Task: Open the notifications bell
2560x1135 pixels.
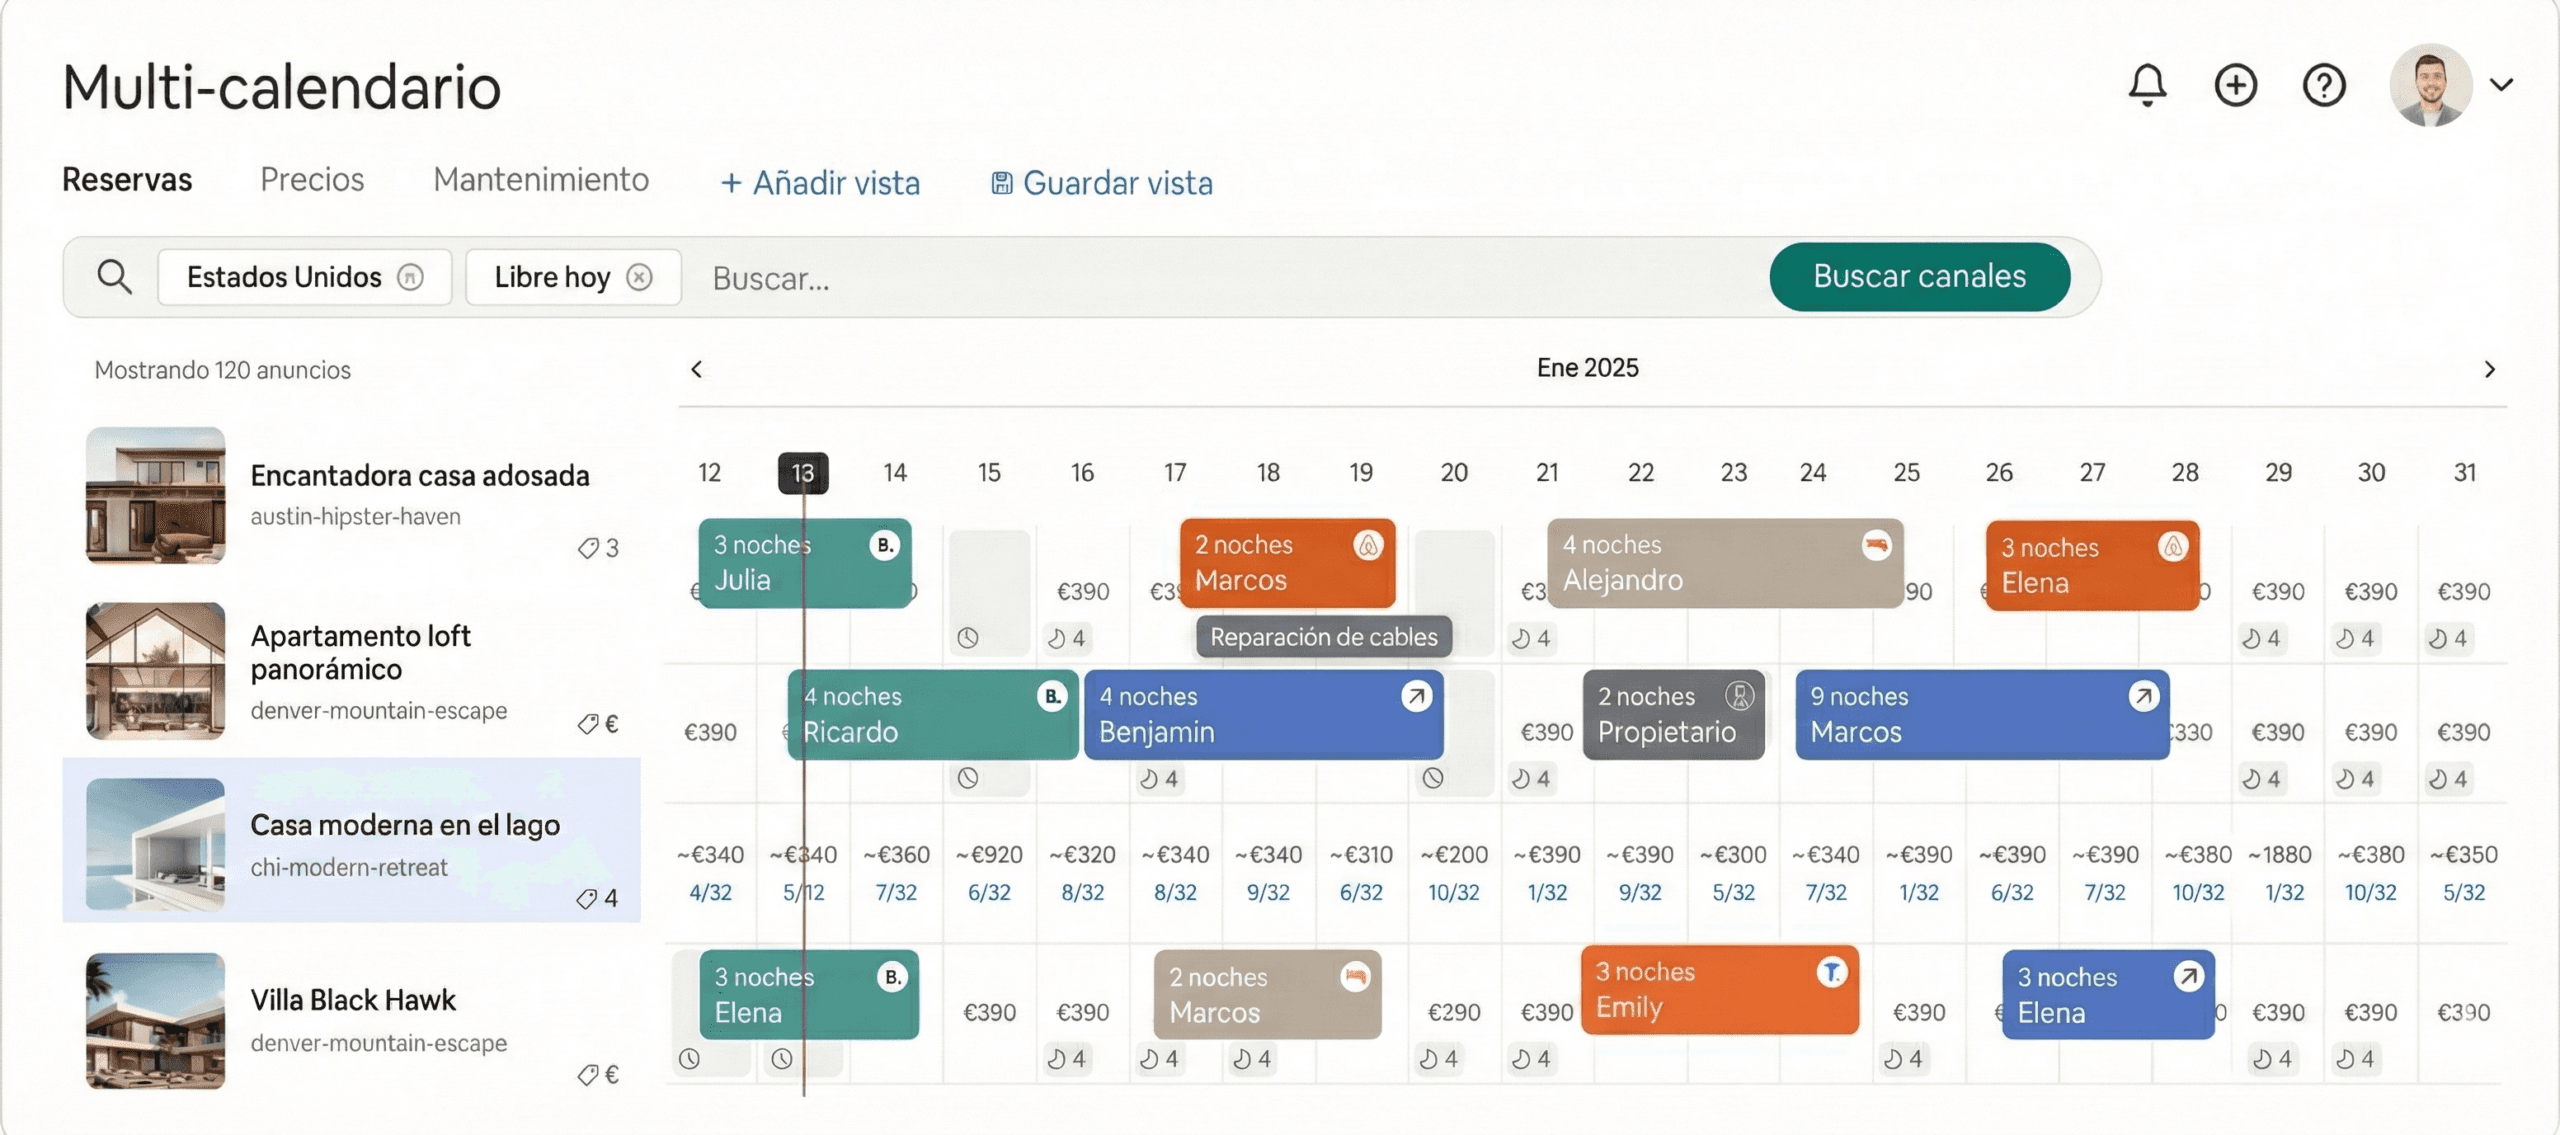Action: (2147, 85)
